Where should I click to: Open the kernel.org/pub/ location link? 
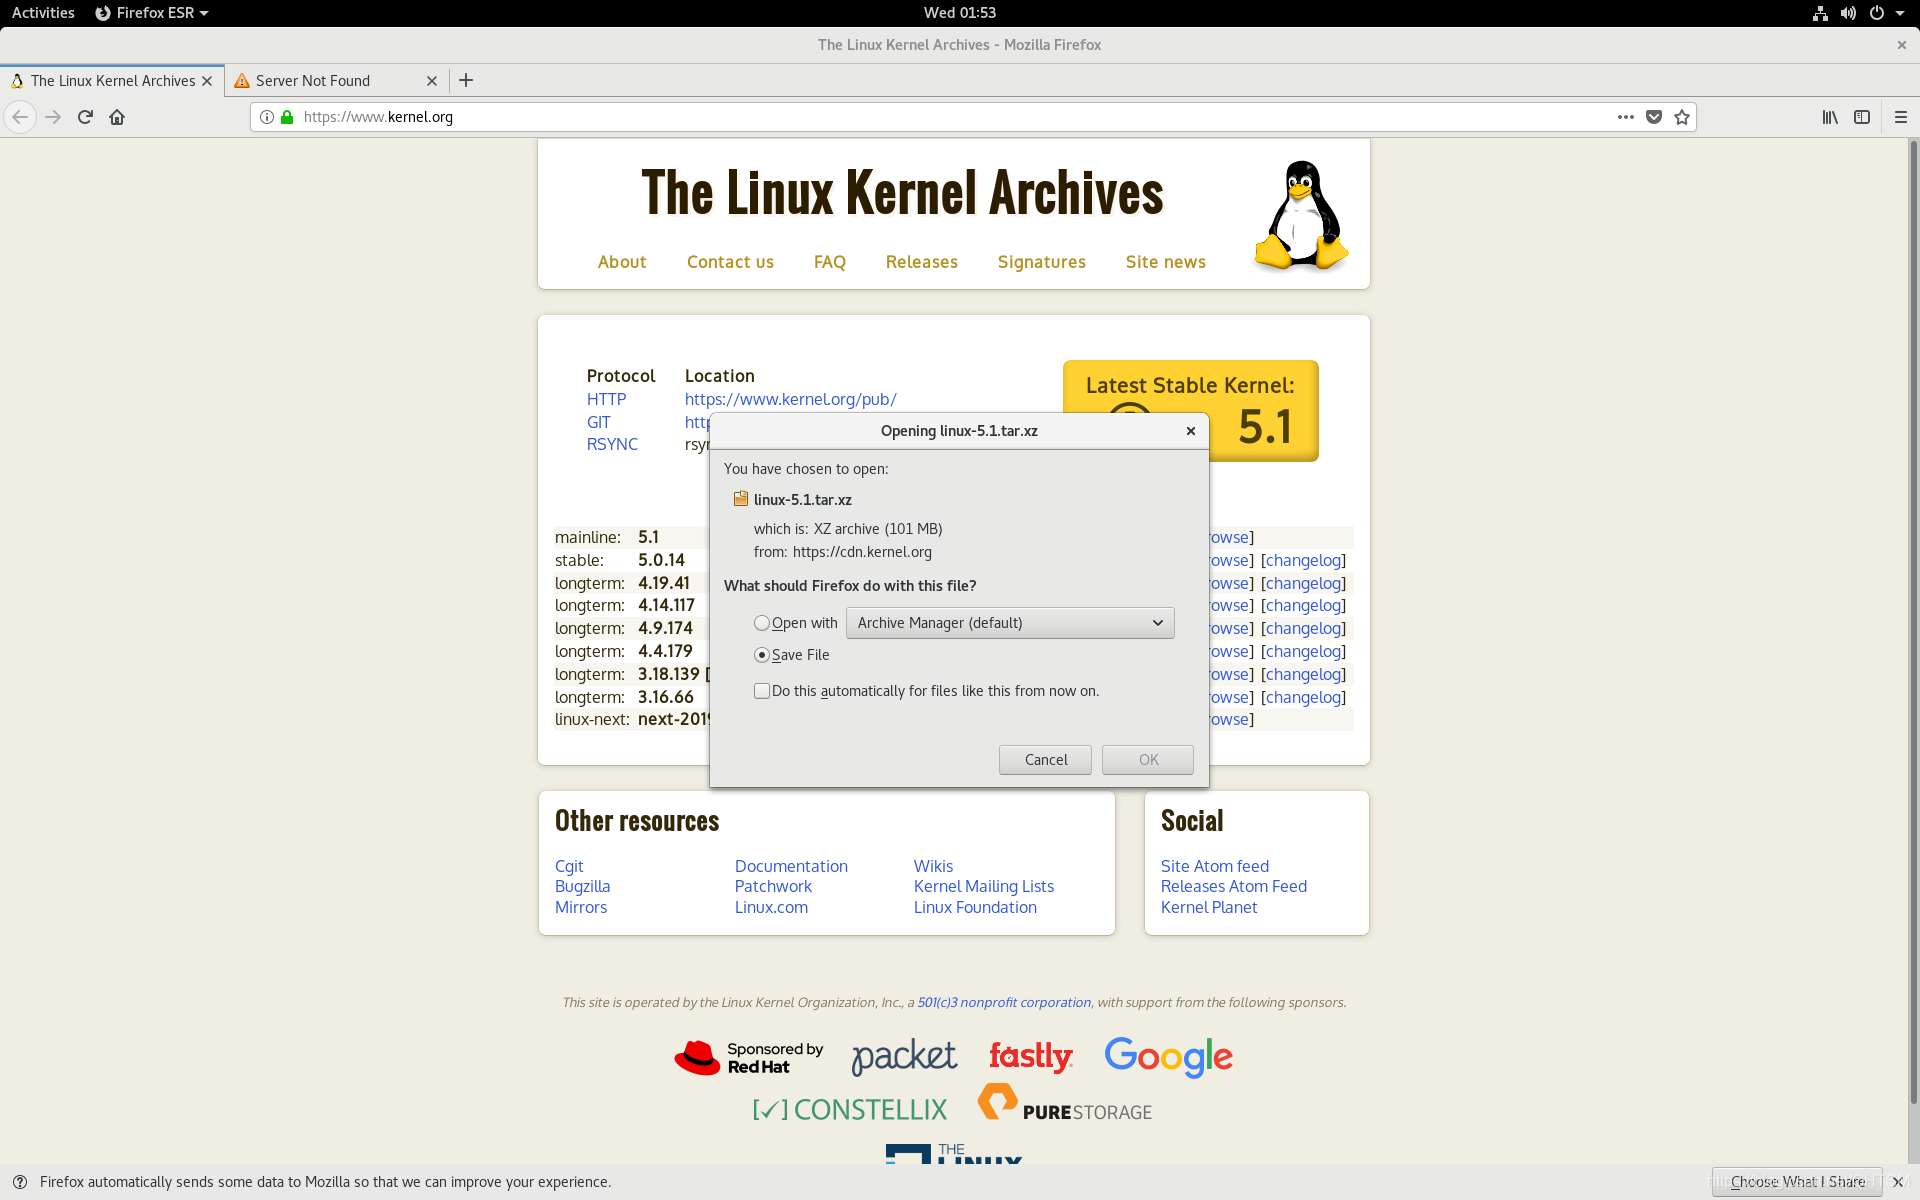(x=791, y=399)
